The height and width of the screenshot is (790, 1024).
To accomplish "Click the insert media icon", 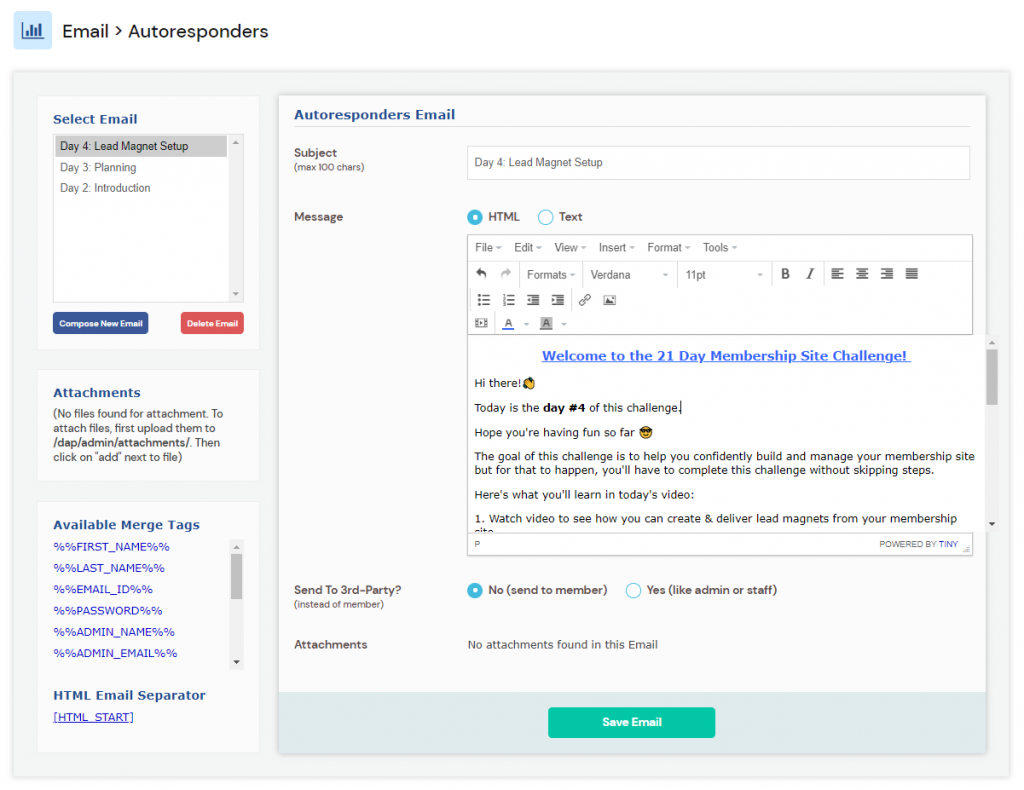I will pyautogui.click(x=482, y=325).
